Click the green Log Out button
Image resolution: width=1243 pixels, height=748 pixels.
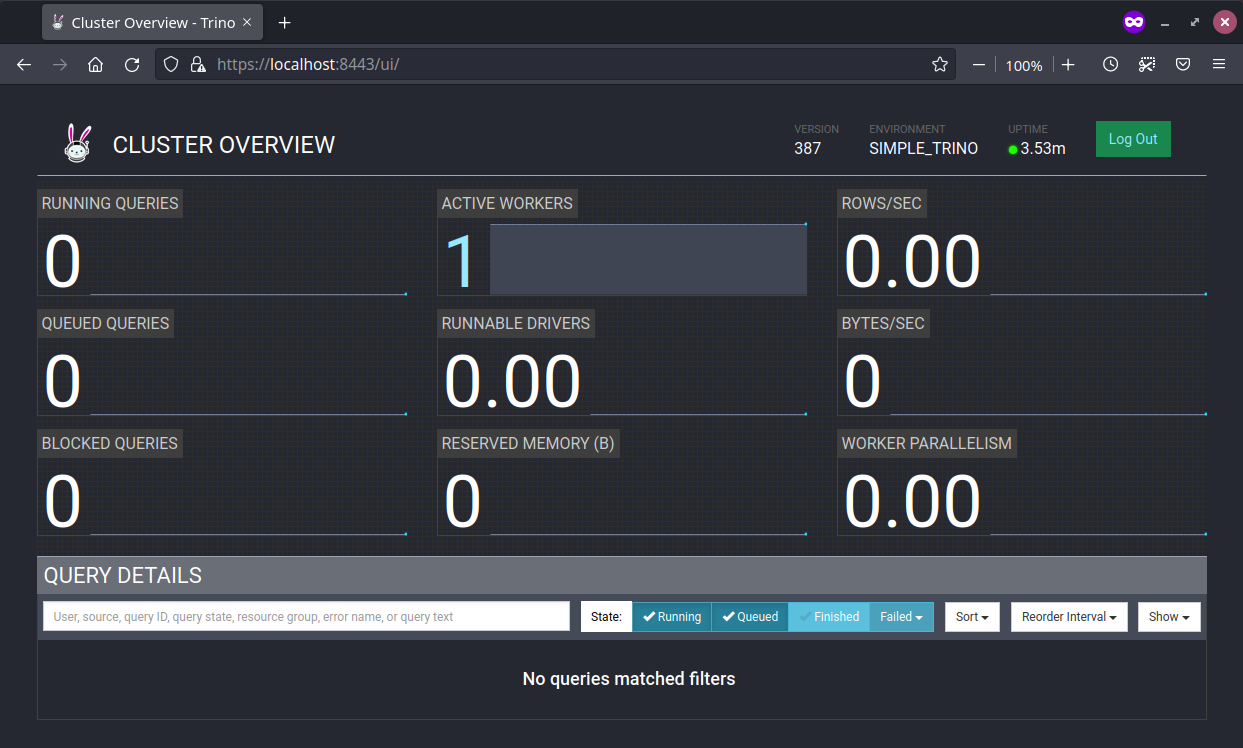[1132, 139]
